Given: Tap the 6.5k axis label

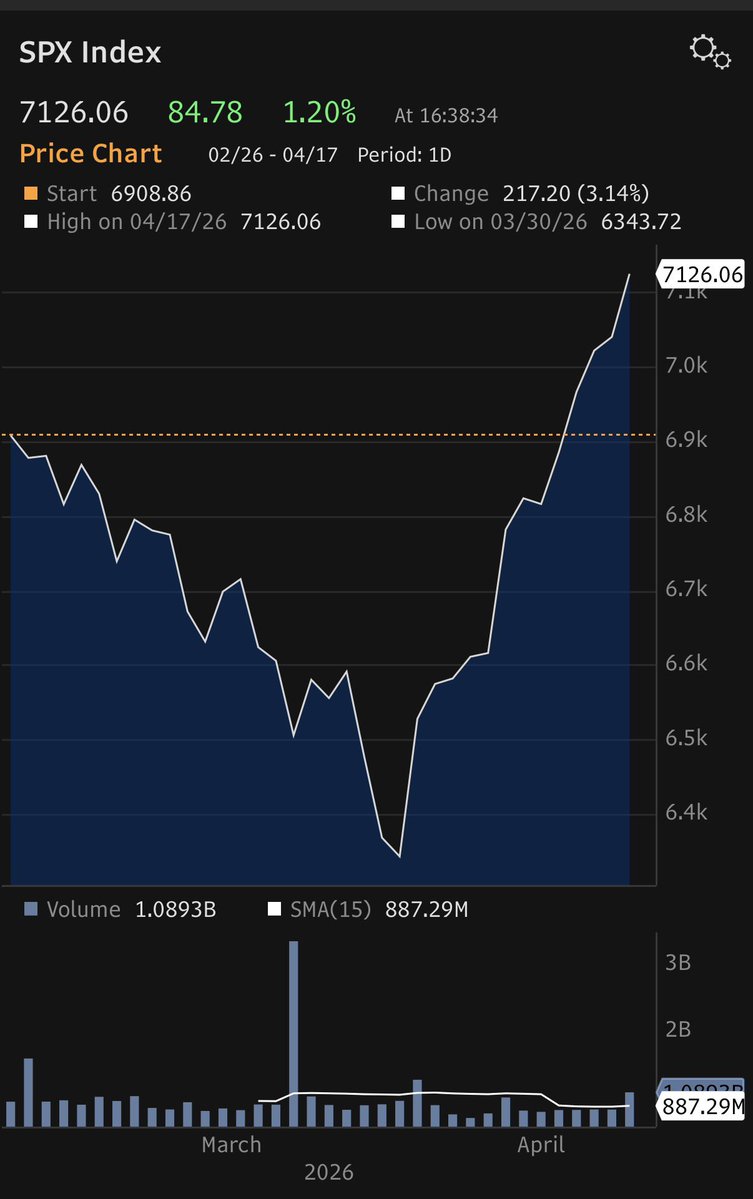Looking at the screenshot, I should (x=686, y=738).
